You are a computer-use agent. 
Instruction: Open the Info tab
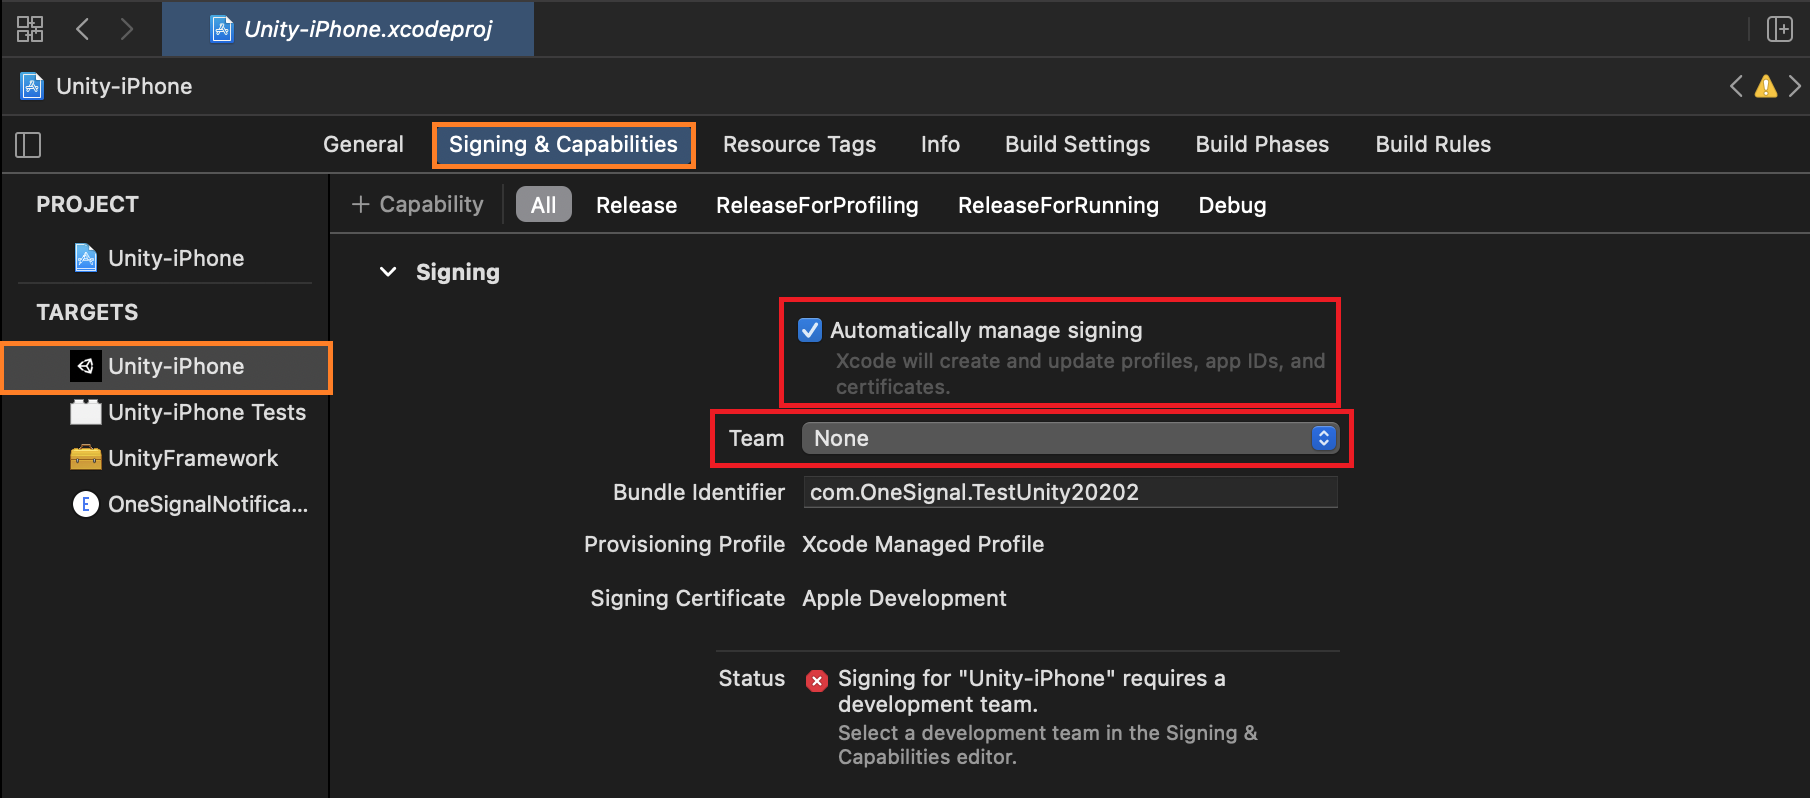(940, 144)
